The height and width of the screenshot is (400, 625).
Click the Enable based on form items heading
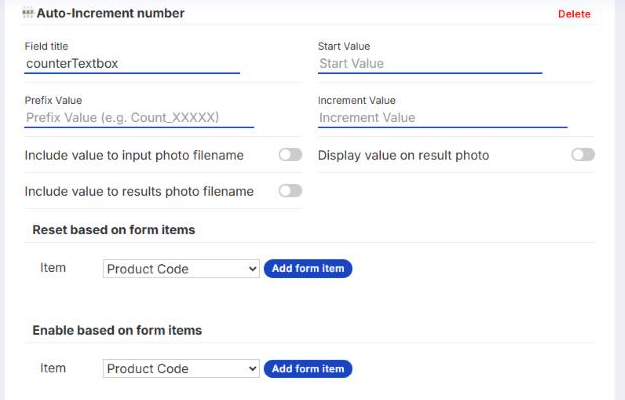117,330
